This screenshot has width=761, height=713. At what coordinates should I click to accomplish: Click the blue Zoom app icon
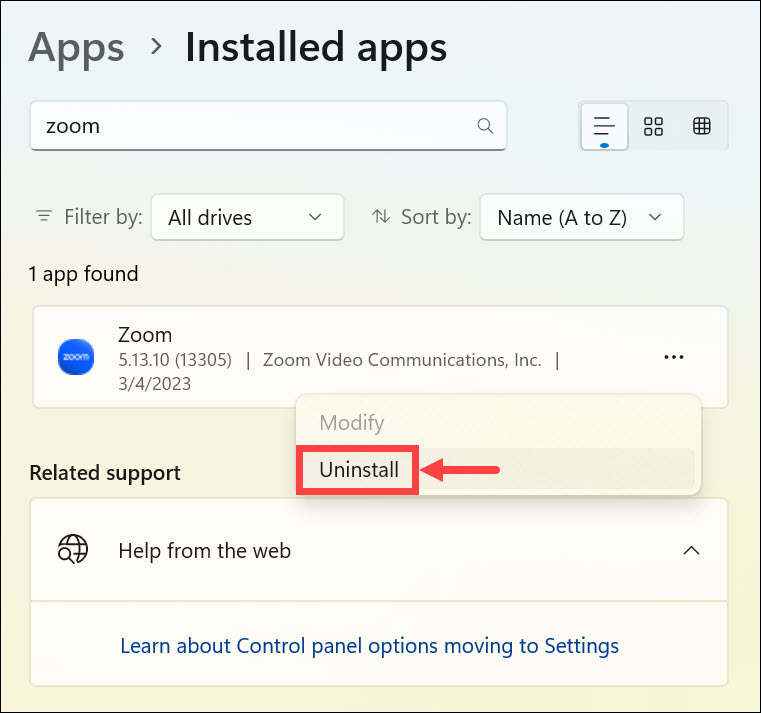pyautogui.click(x=76, y=357)
